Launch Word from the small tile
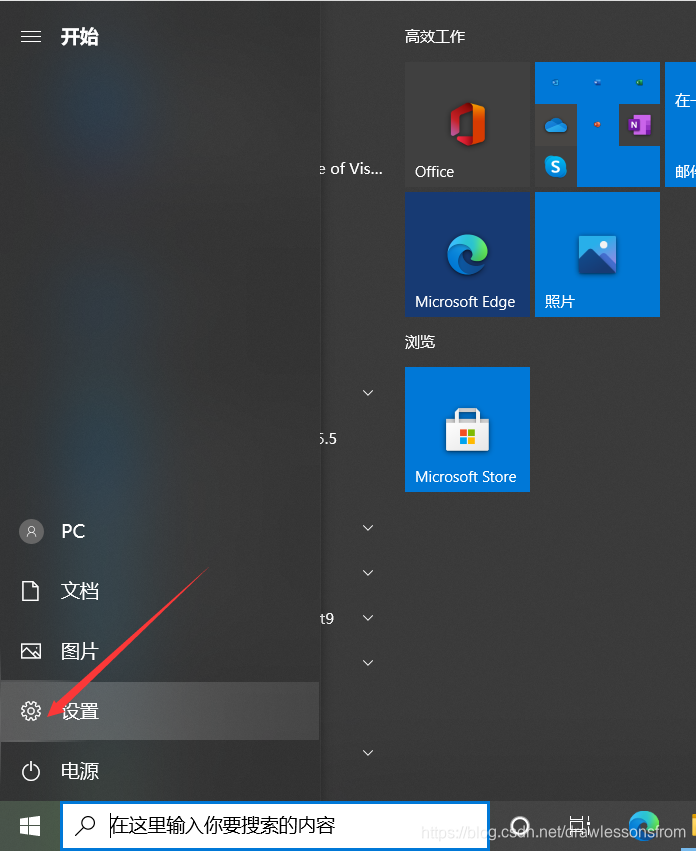This screenshot has height=851, width=696. [x=597, y=82]
